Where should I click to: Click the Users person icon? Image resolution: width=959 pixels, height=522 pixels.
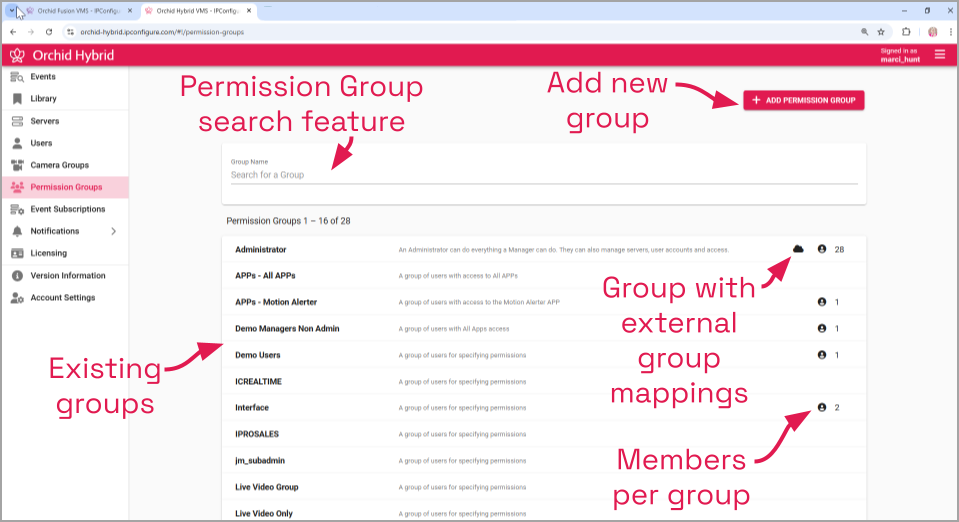pyautogui.click(x=17, y=143)
